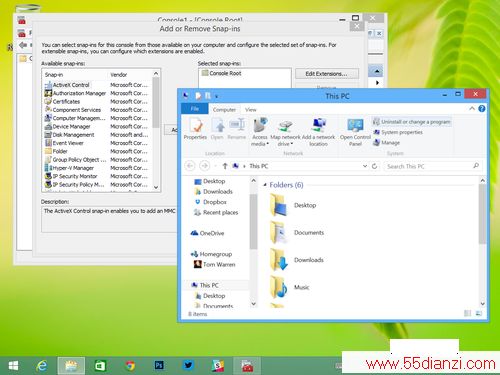Screen dimensions: 500x375
Task: Open the File tab in This PC
Action: click(195, 109)
